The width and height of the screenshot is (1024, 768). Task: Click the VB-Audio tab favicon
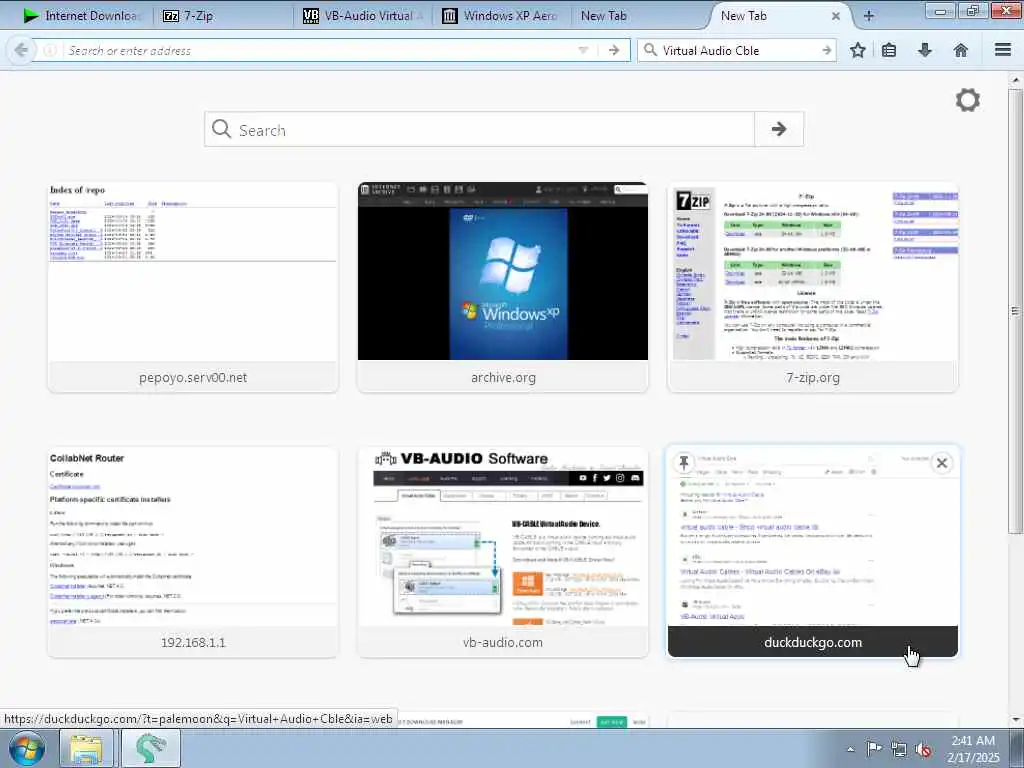[312, 16]
